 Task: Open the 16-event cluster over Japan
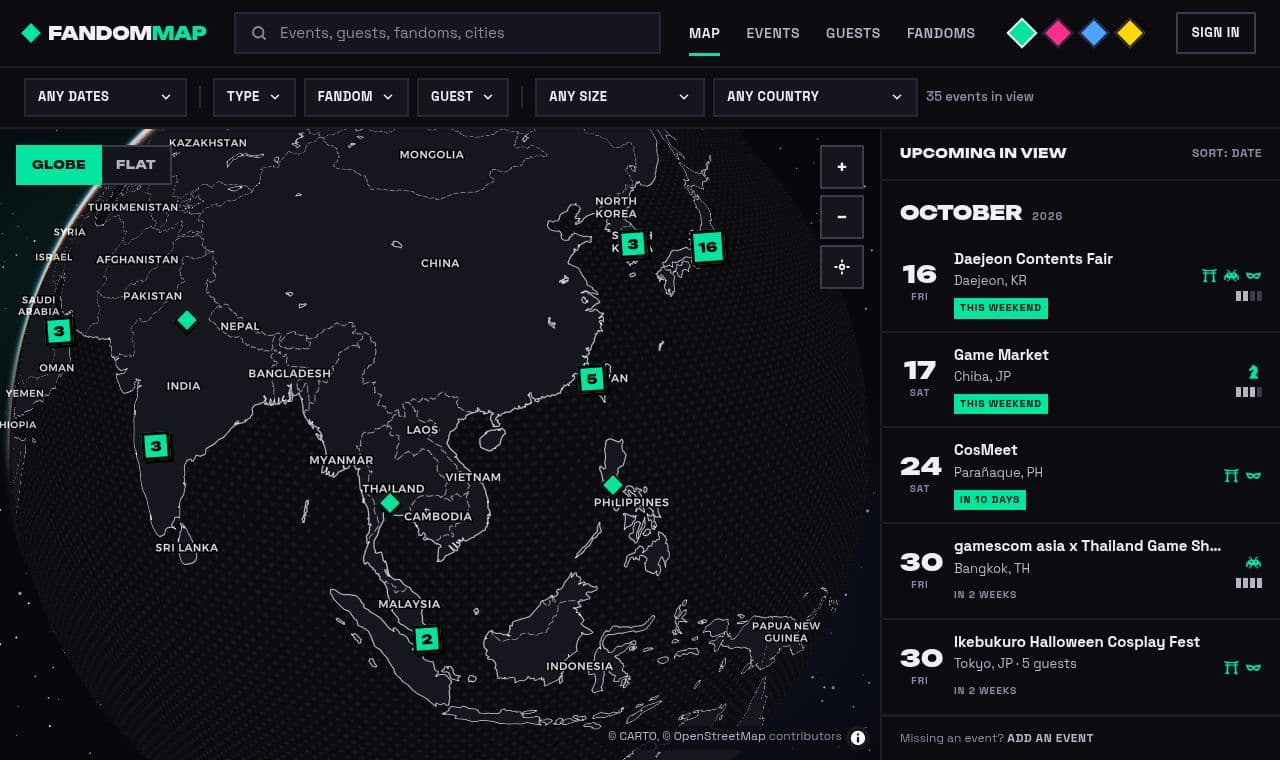click(708, 247)
